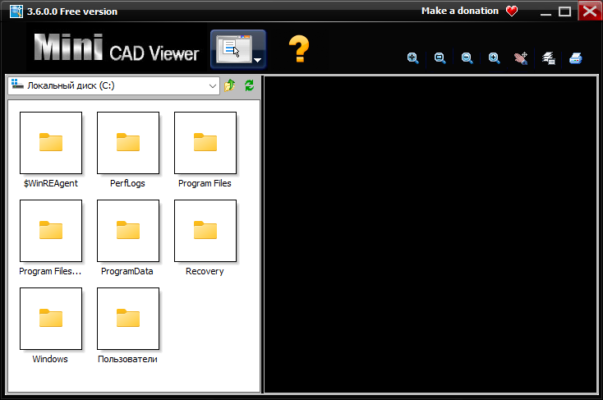603x400 pixels.
Task: Select the Program Files... truncated folder thumbnail
Action: point(51,230)
